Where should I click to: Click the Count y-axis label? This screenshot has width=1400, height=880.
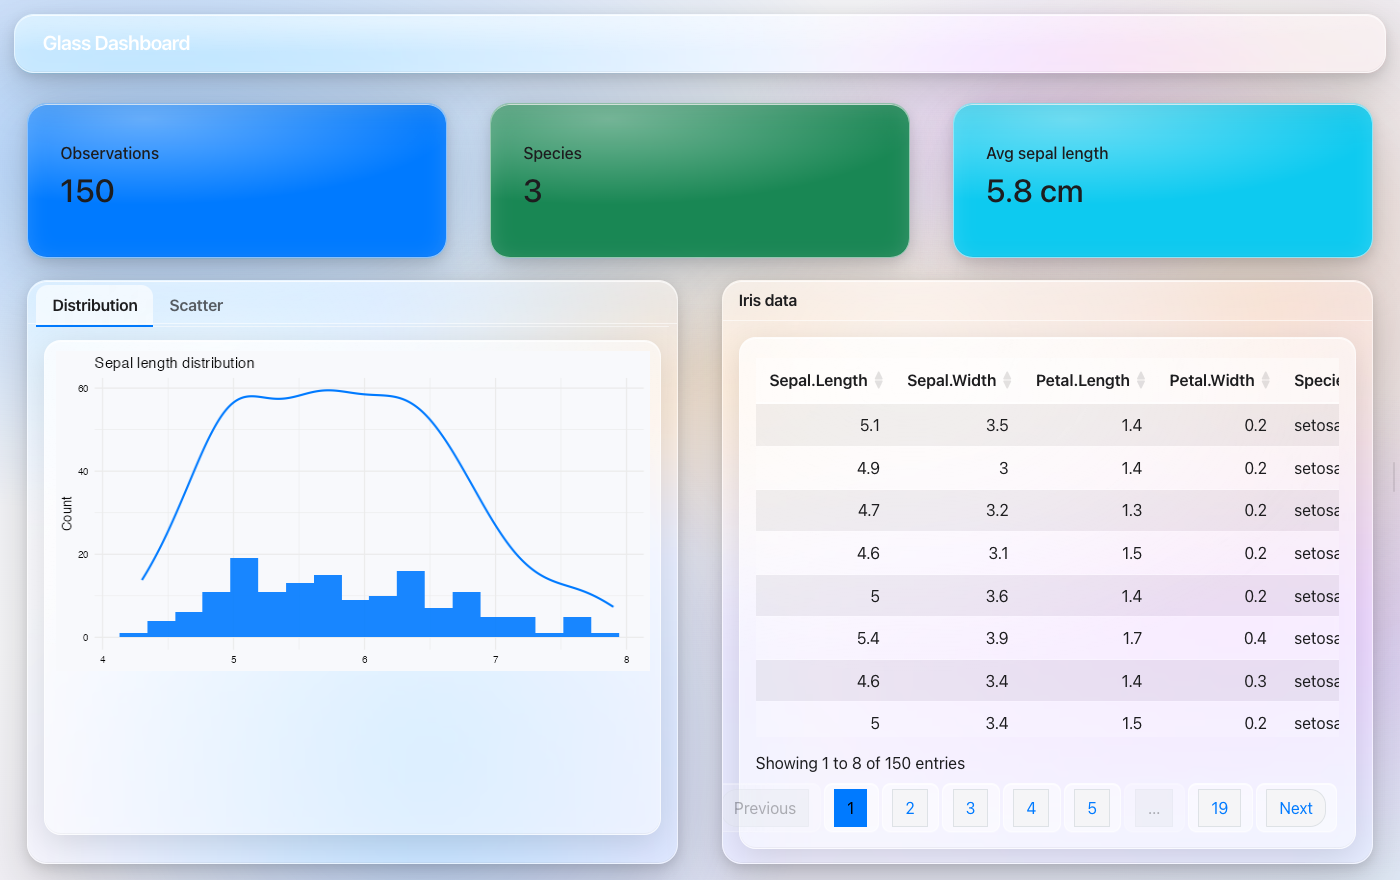point(67,513)
